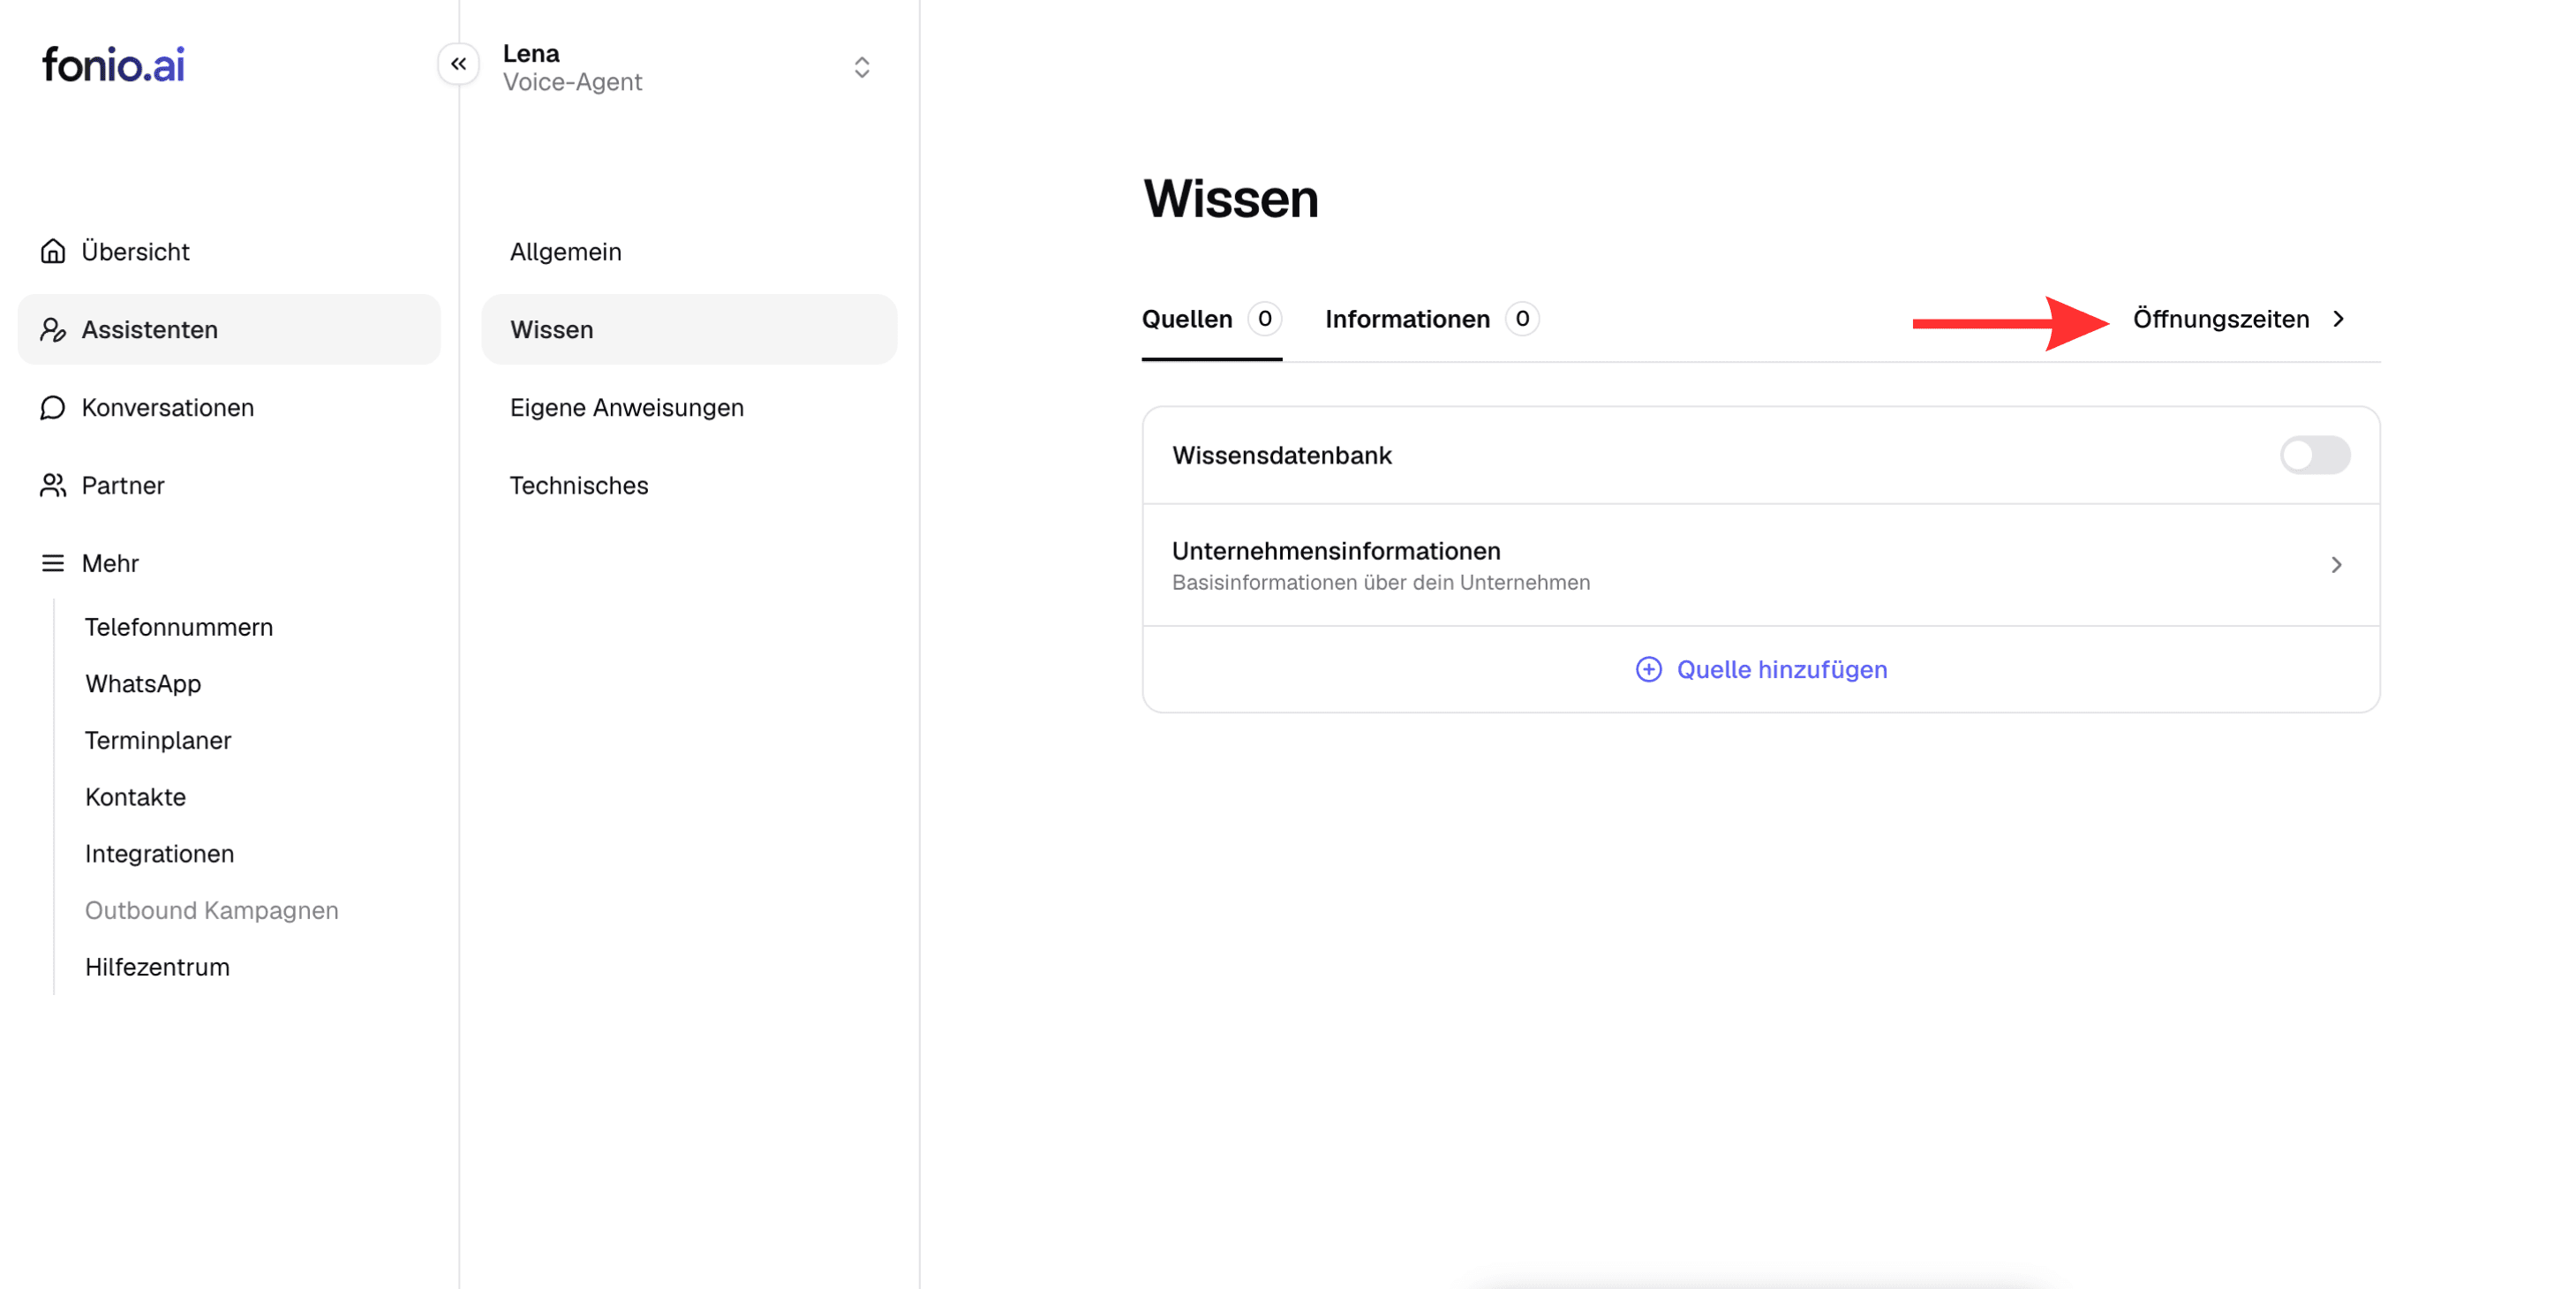Click plus icon beside Quelle hinzufügen
This screenshot has width=2576, height=1289.
1648,669
